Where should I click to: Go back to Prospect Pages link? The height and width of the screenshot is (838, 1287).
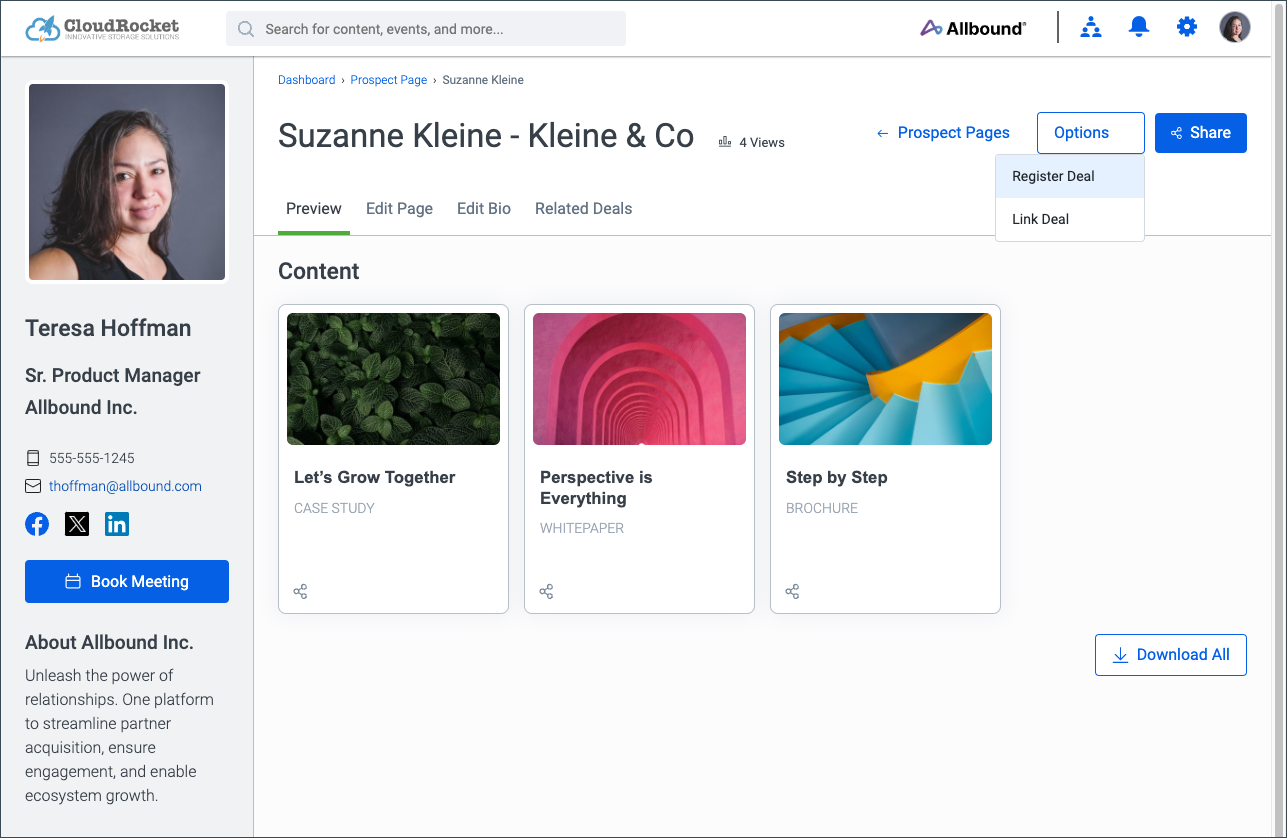[943, 133]
